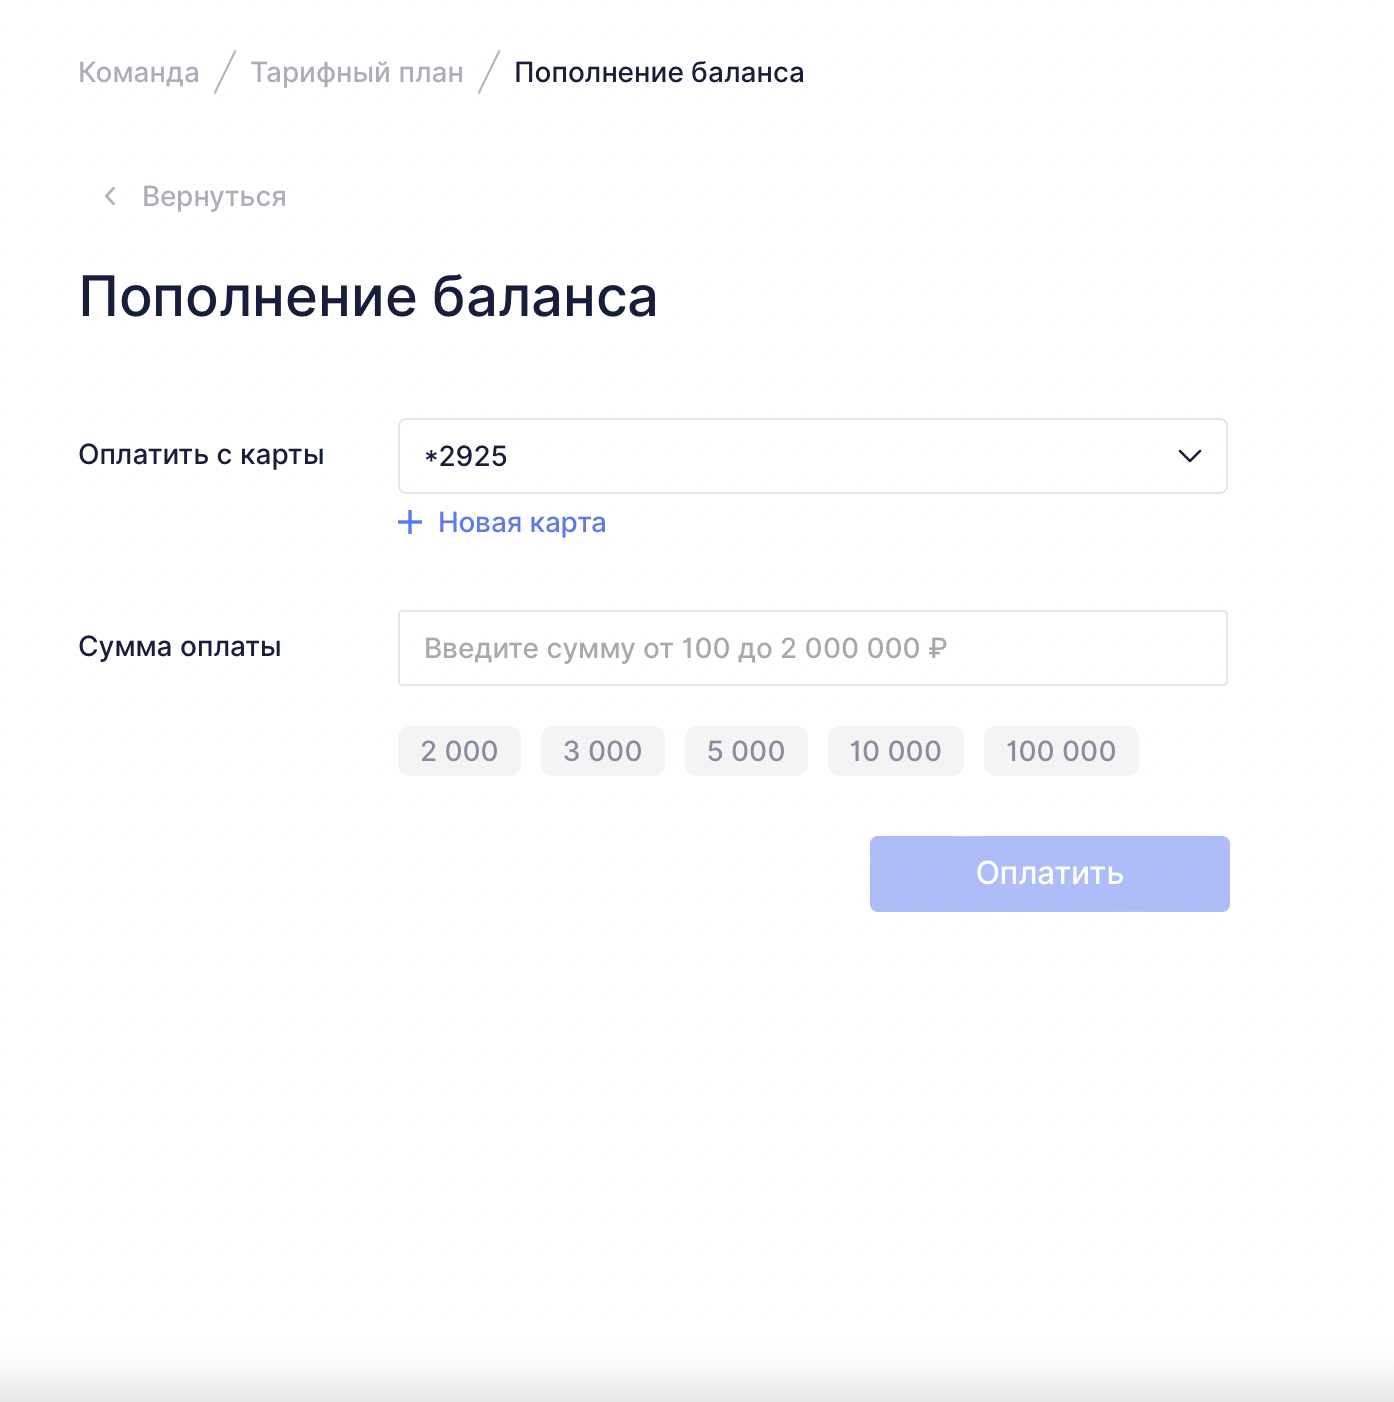Select the 10 000 amount chip
Screen dimensions: 1394x1402
point(895,751)
